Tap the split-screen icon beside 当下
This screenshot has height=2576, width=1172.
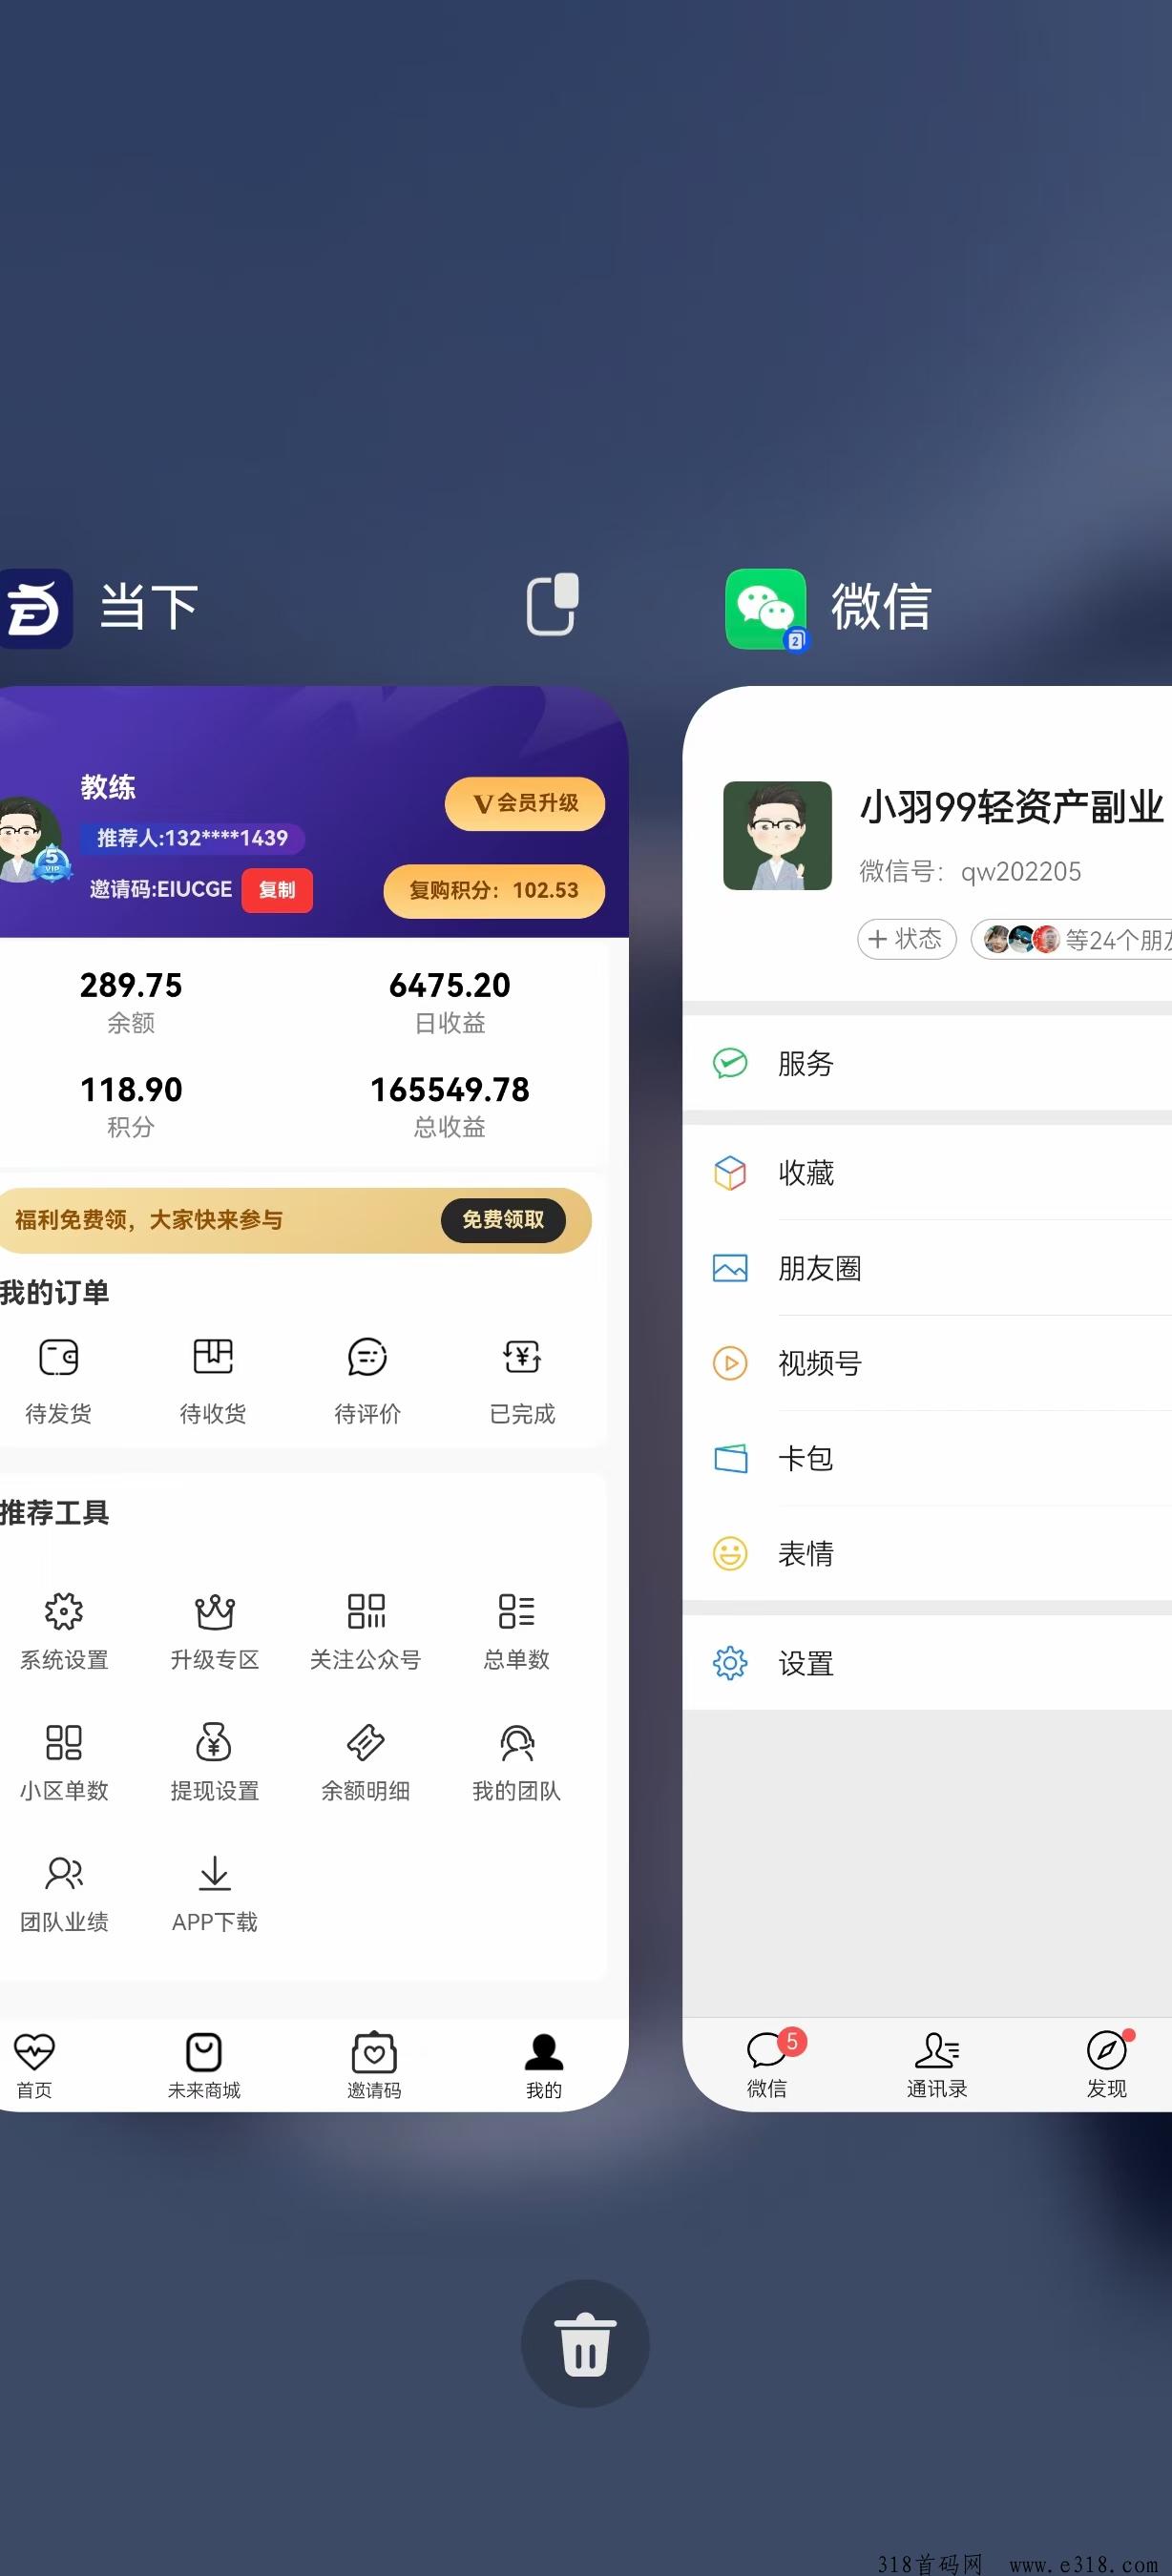pos(553,604)
